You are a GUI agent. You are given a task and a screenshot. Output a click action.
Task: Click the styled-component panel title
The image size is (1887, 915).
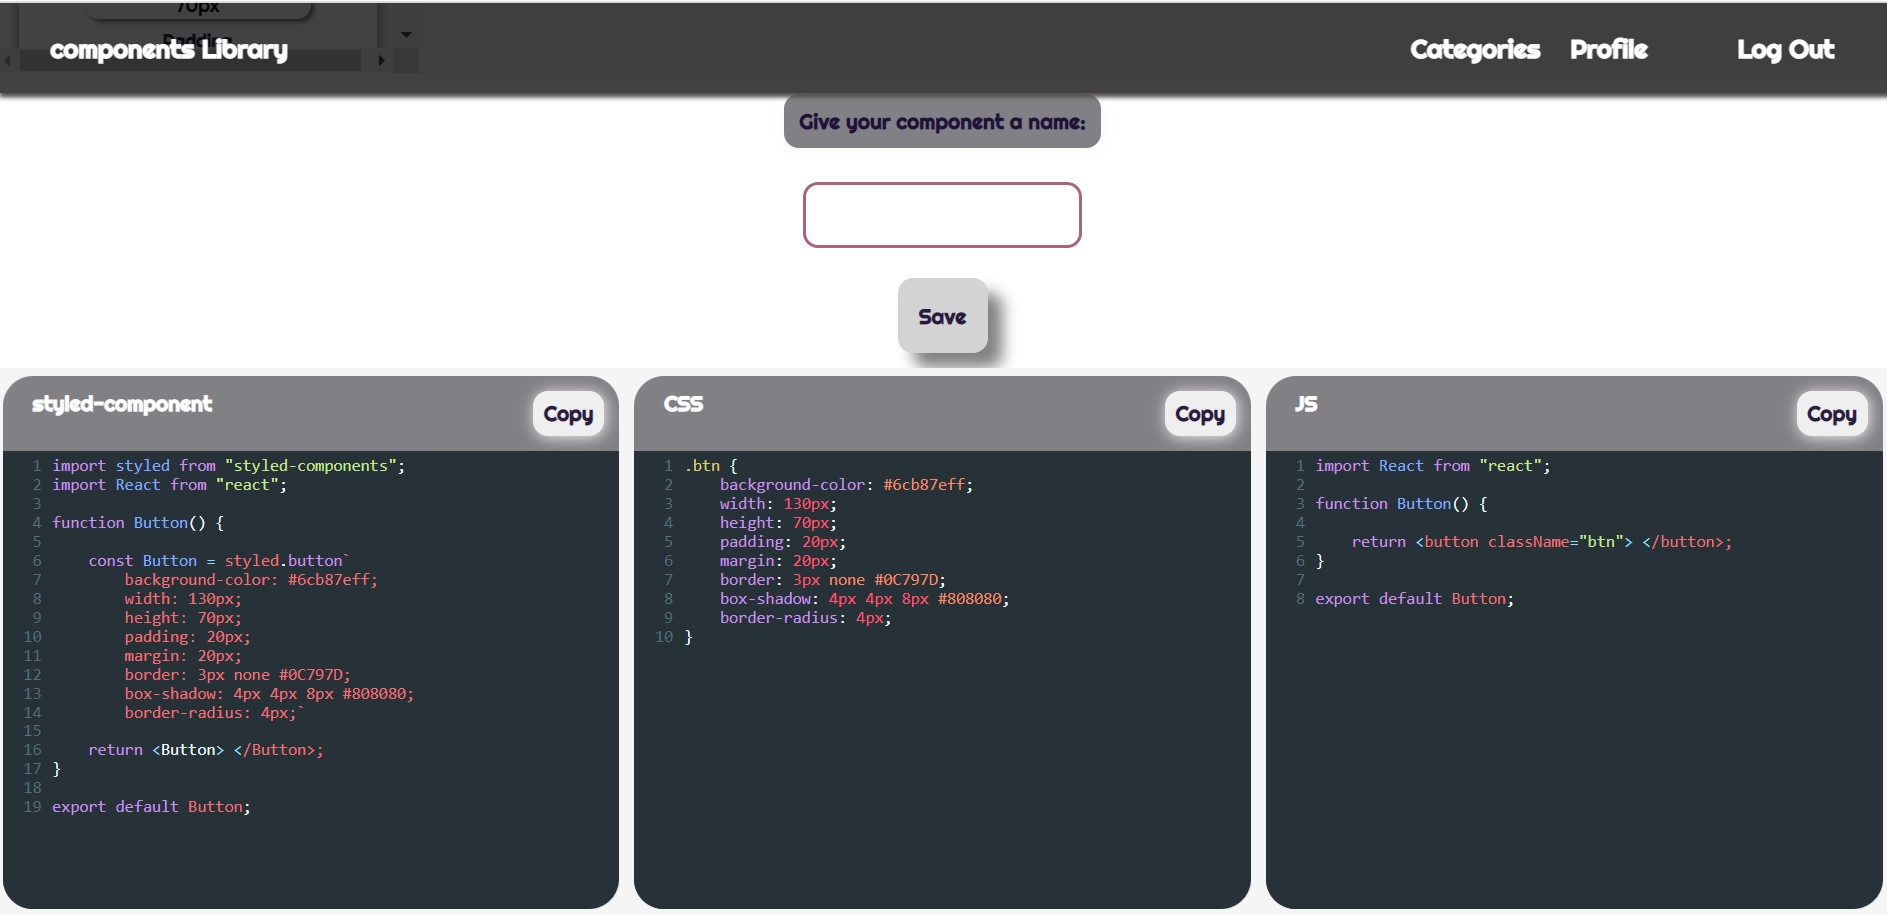pos(122,404)
